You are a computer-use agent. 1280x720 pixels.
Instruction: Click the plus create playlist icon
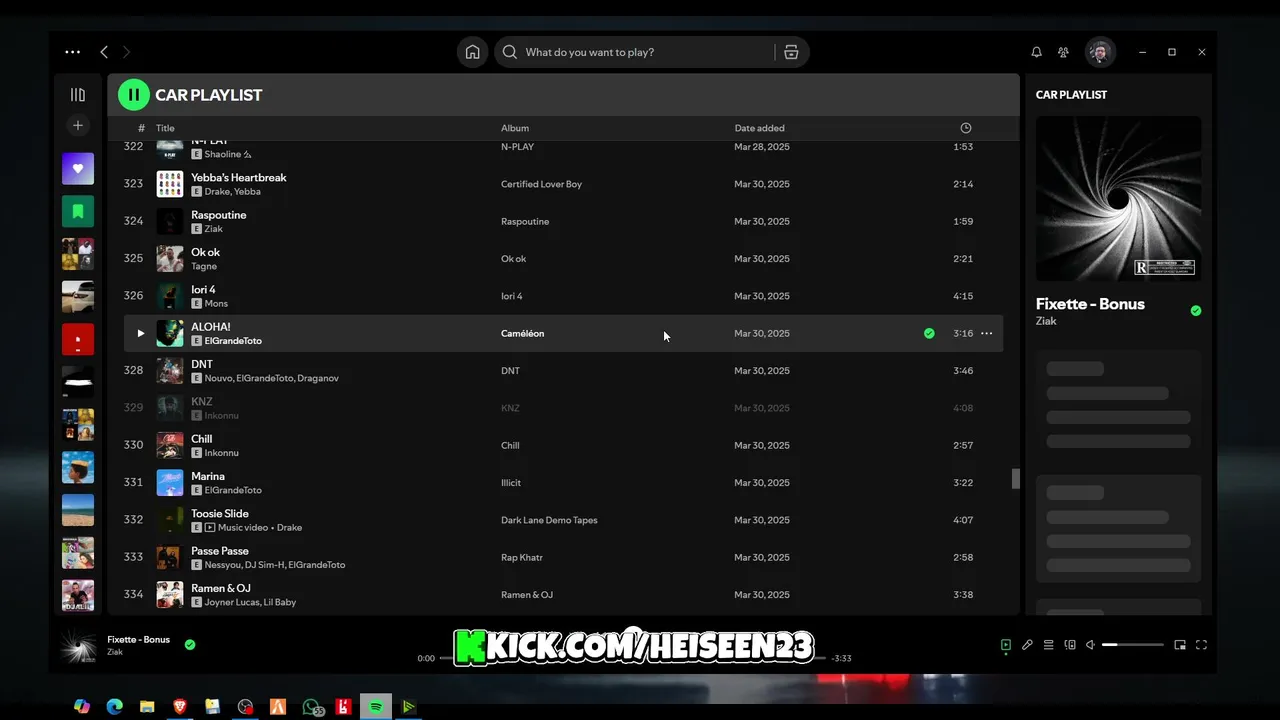(78, 125)
